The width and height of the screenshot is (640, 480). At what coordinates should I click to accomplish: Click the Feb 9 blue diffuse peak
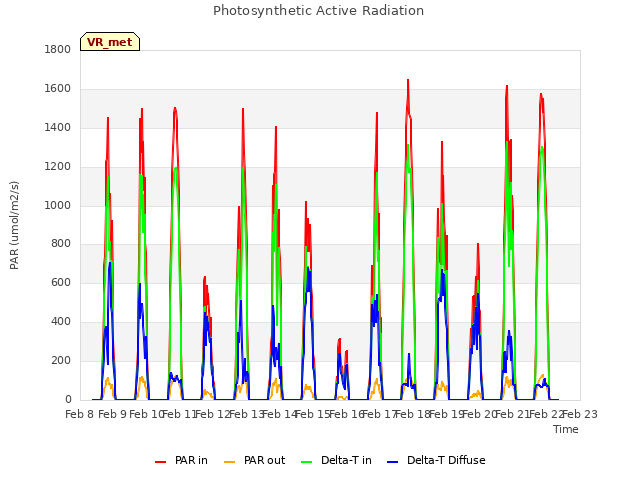click(110, 262)
